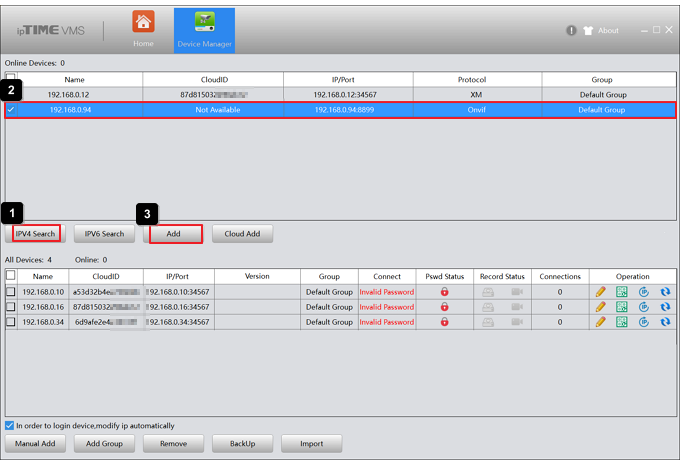Click the lock icon for 192.168.0.16
Screen dimensions: 680x465
tap(445, 307)
